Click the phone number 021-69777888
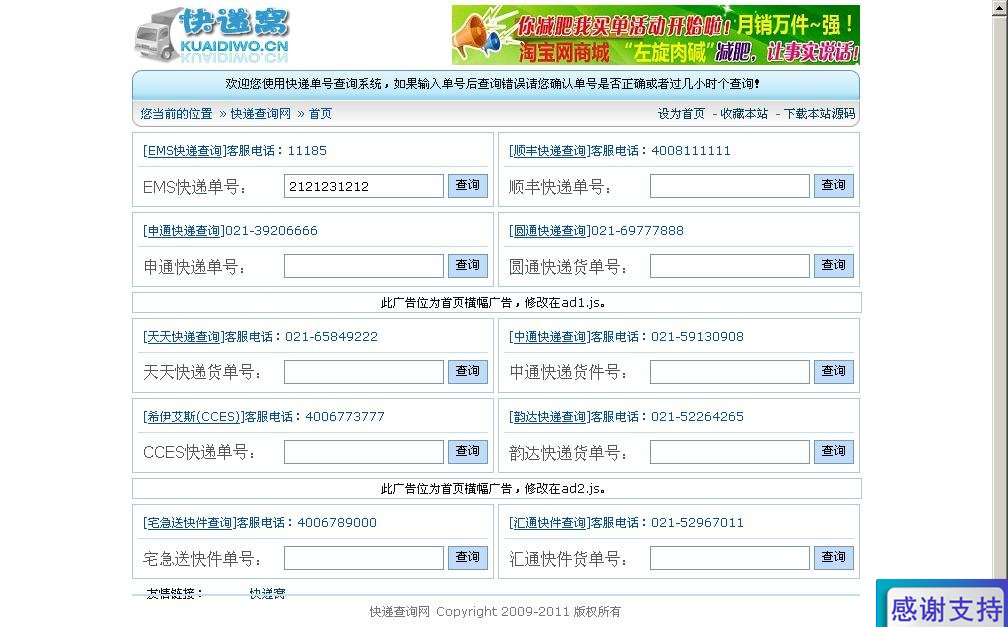The width and height of the screenshot is (1008, 627). pyautogui.click(x=637, y=231)
